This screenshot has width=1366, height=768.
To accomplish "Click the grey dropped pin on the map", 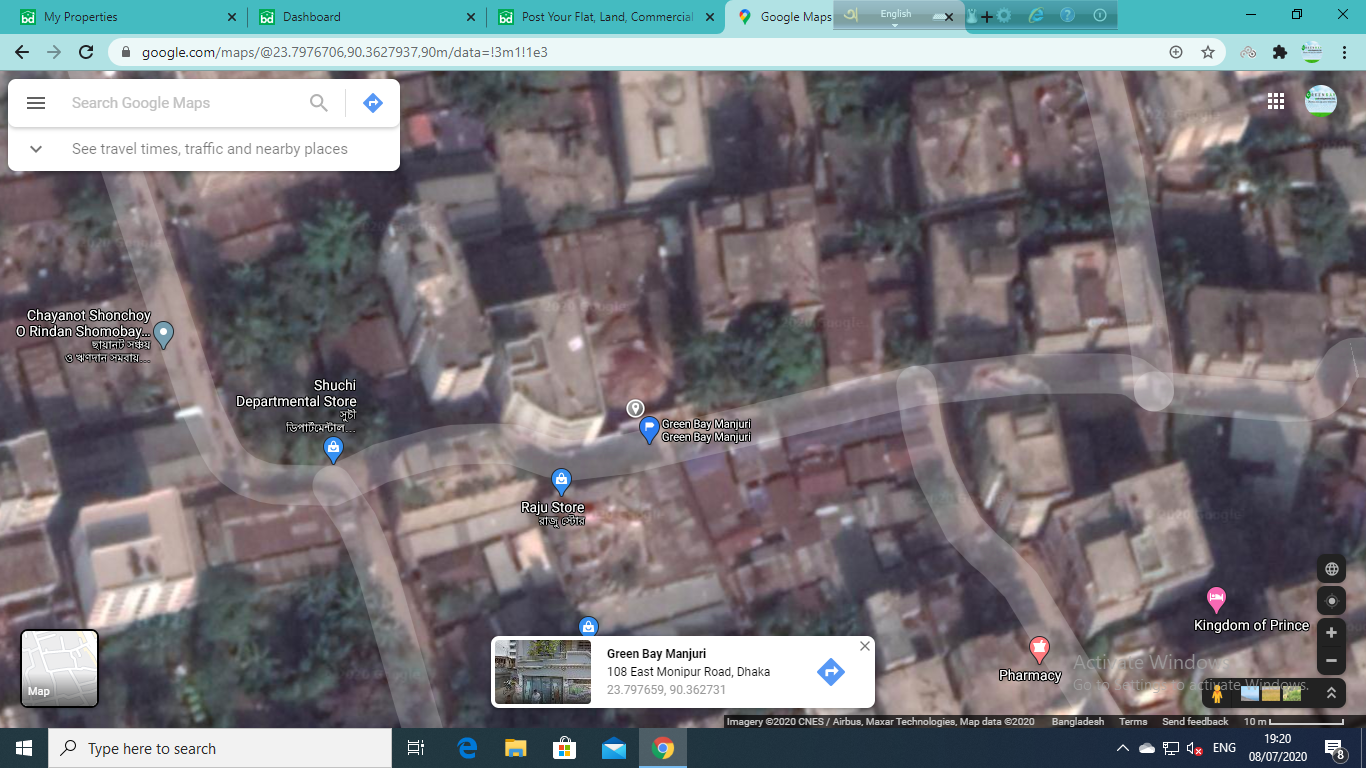I will pos(635,408).
